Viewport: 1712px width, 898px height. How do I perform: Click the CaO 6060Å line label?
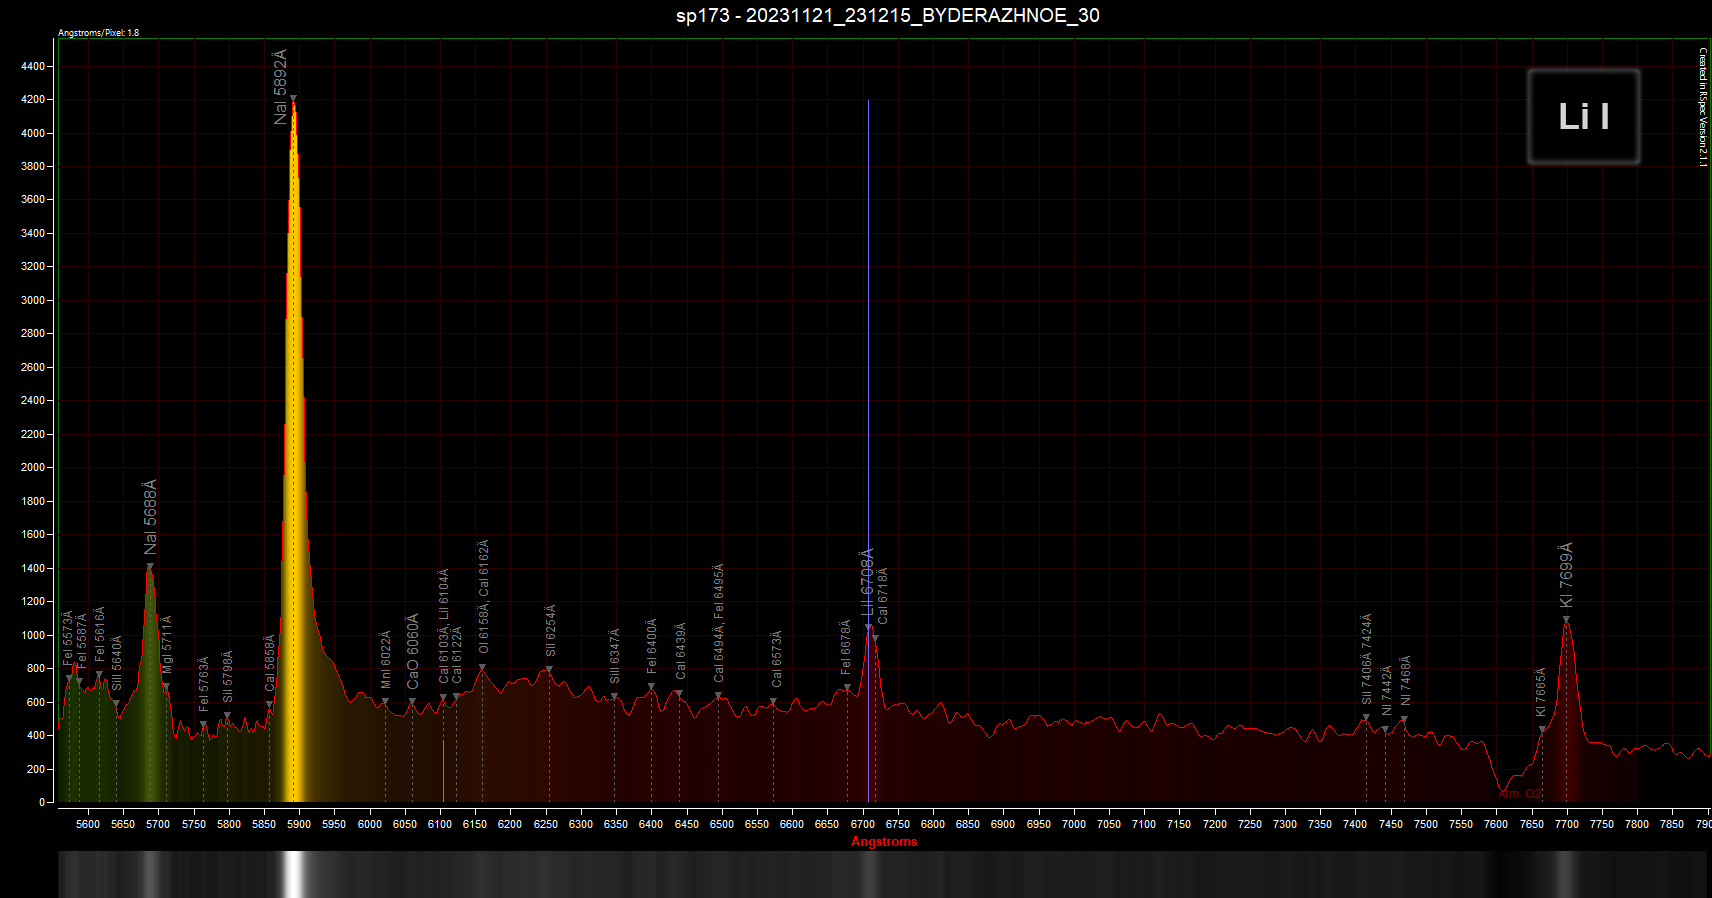point(413,651)
